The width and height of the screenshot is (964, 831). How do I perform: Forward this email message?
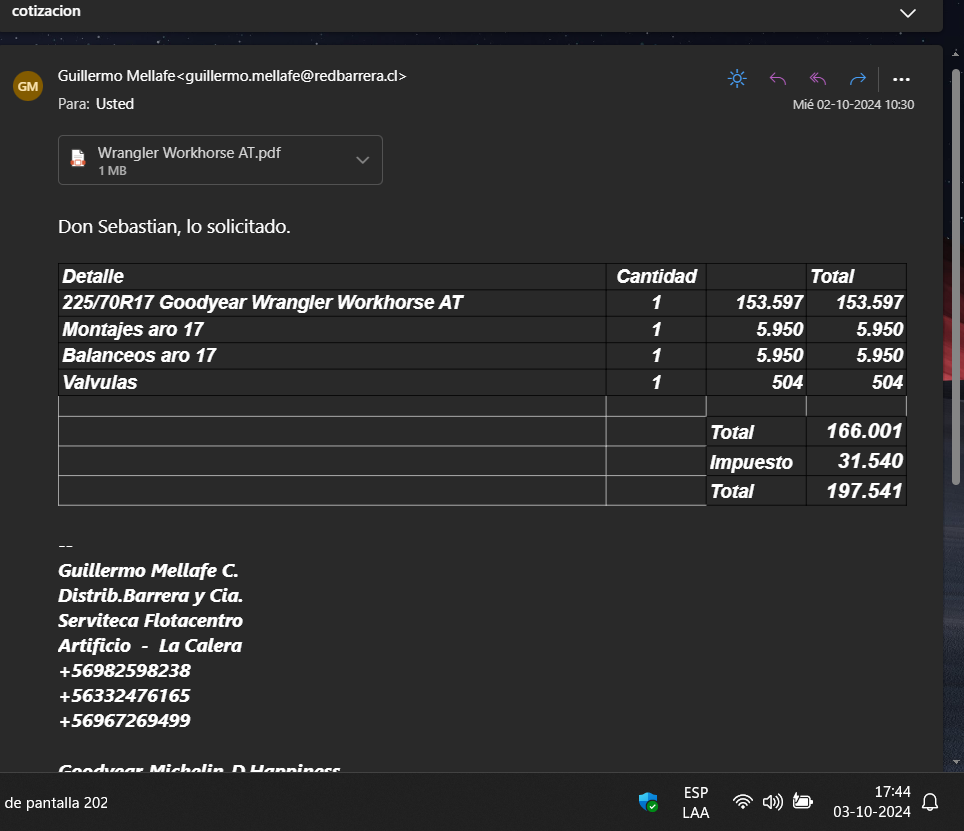point(858,79)
